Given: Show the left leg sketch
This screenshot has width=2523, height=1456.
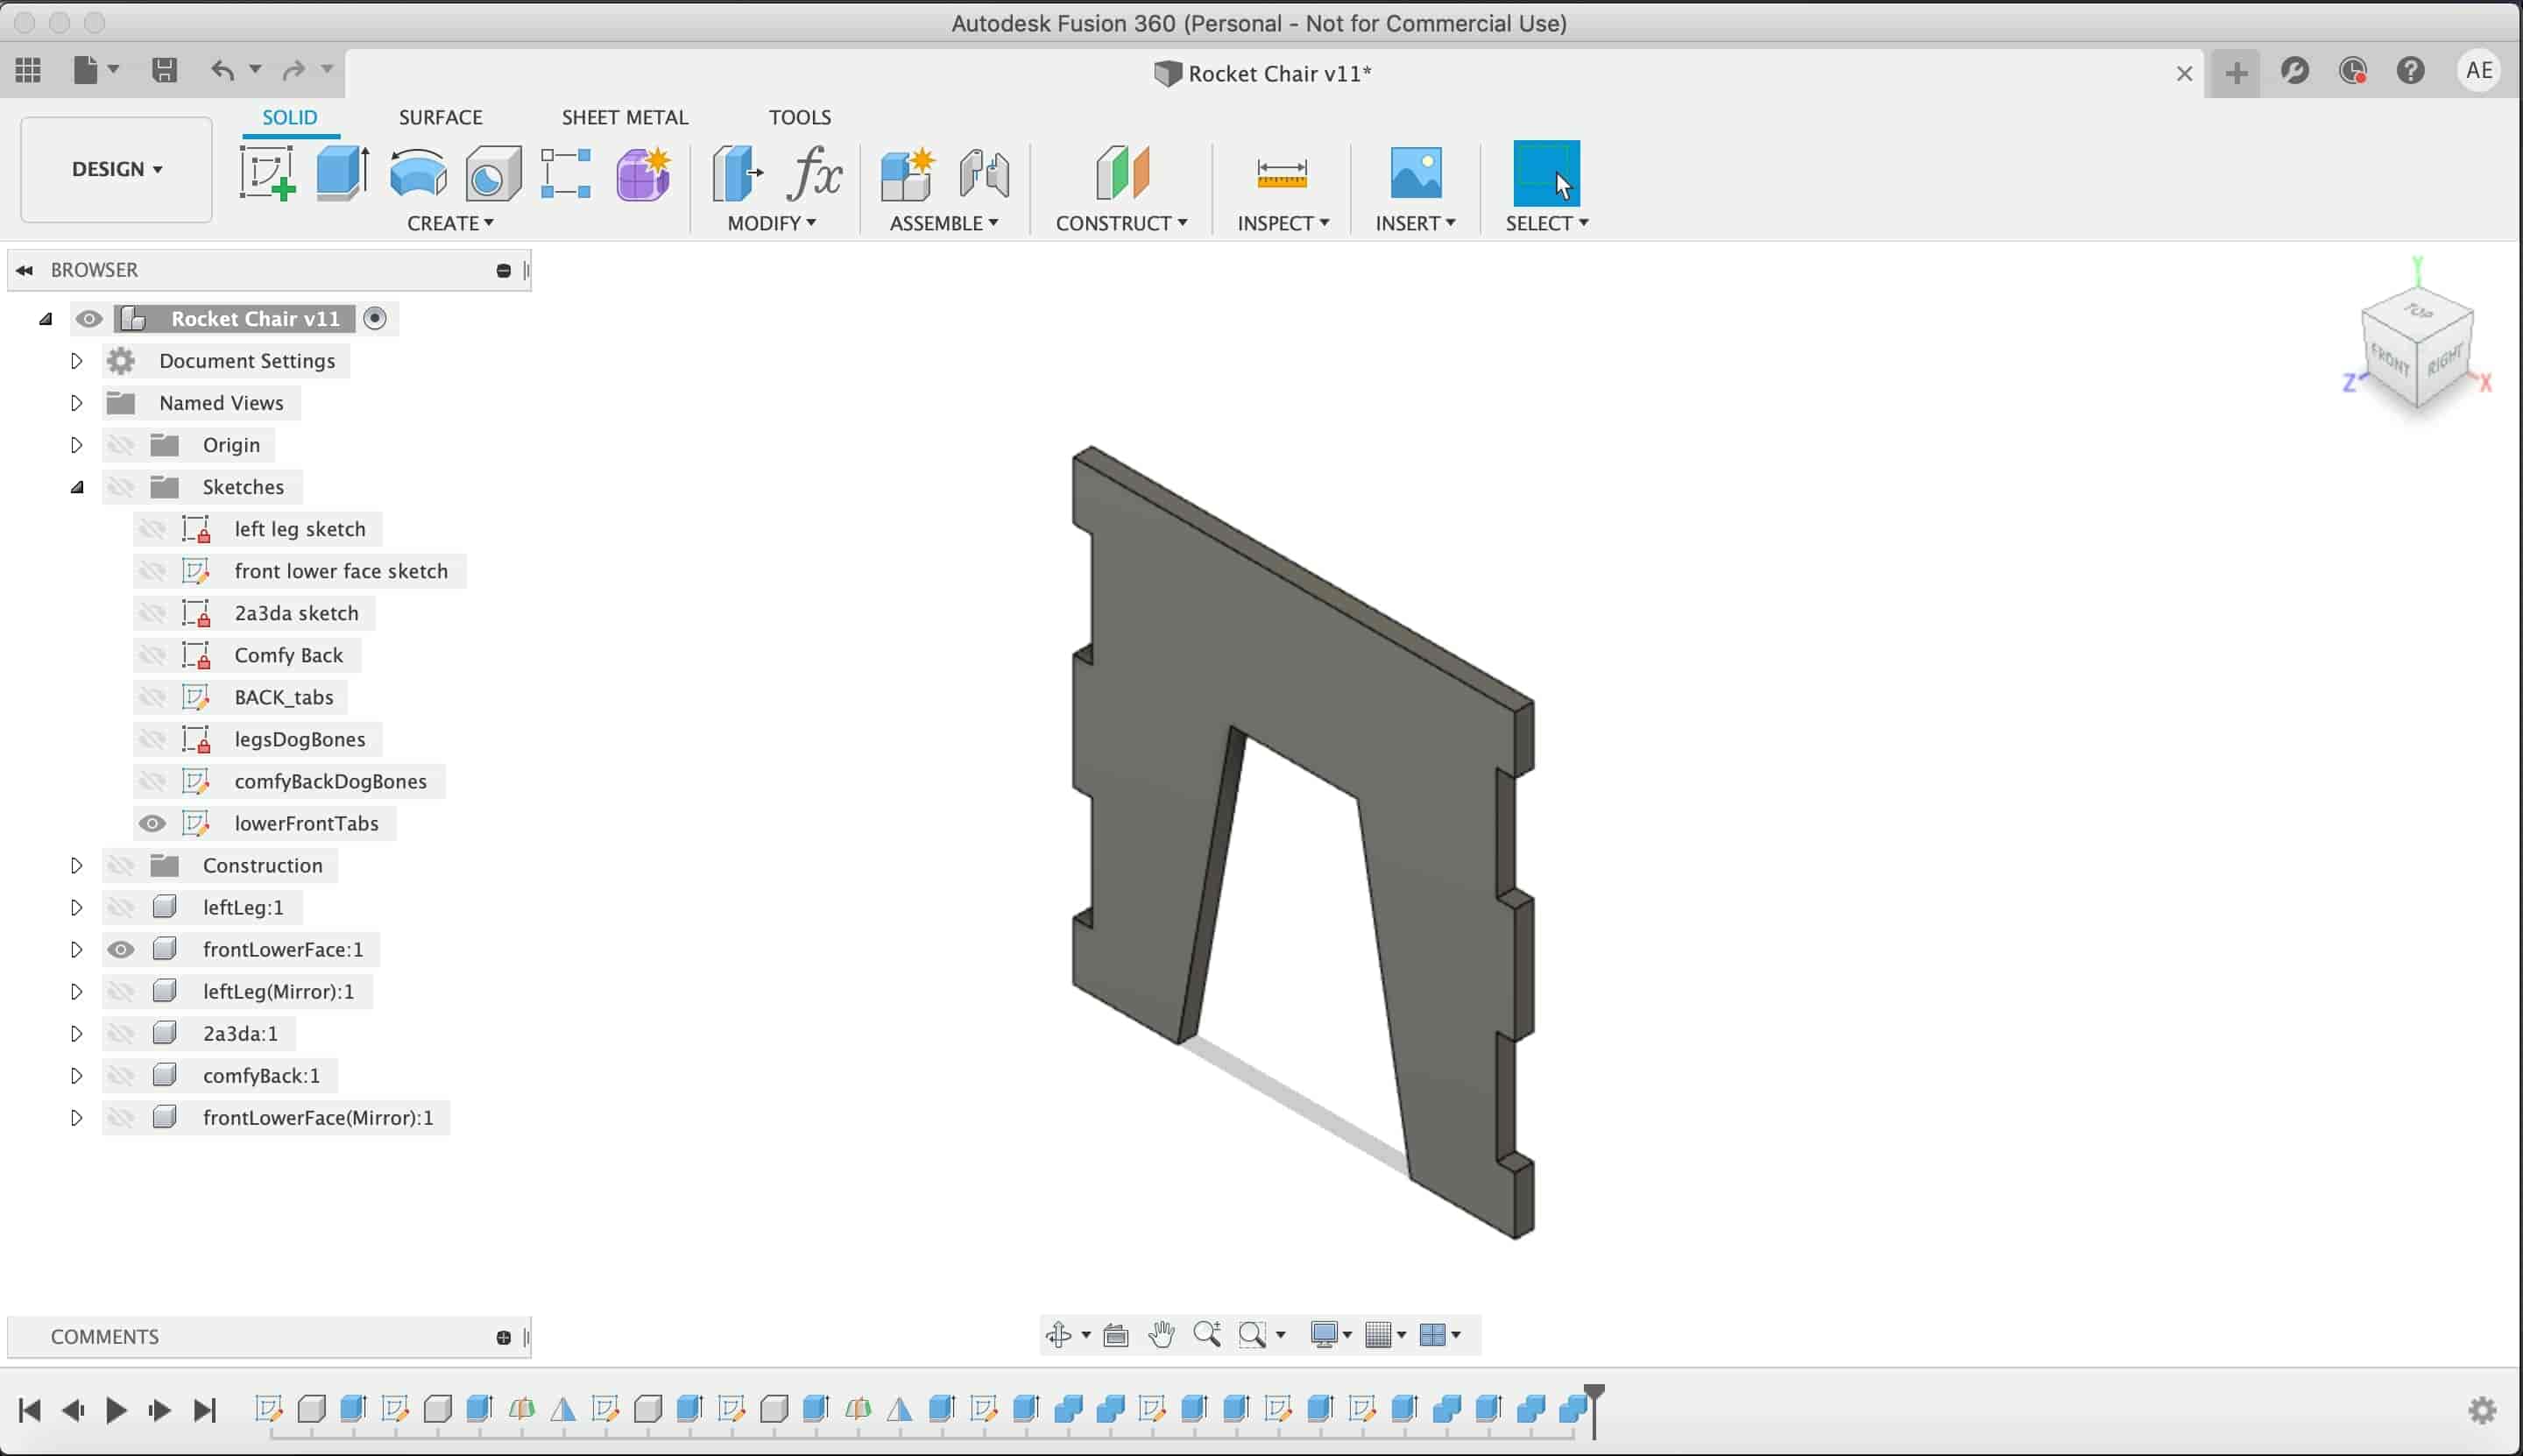Looking at the screenshot, I should point(152,529).
